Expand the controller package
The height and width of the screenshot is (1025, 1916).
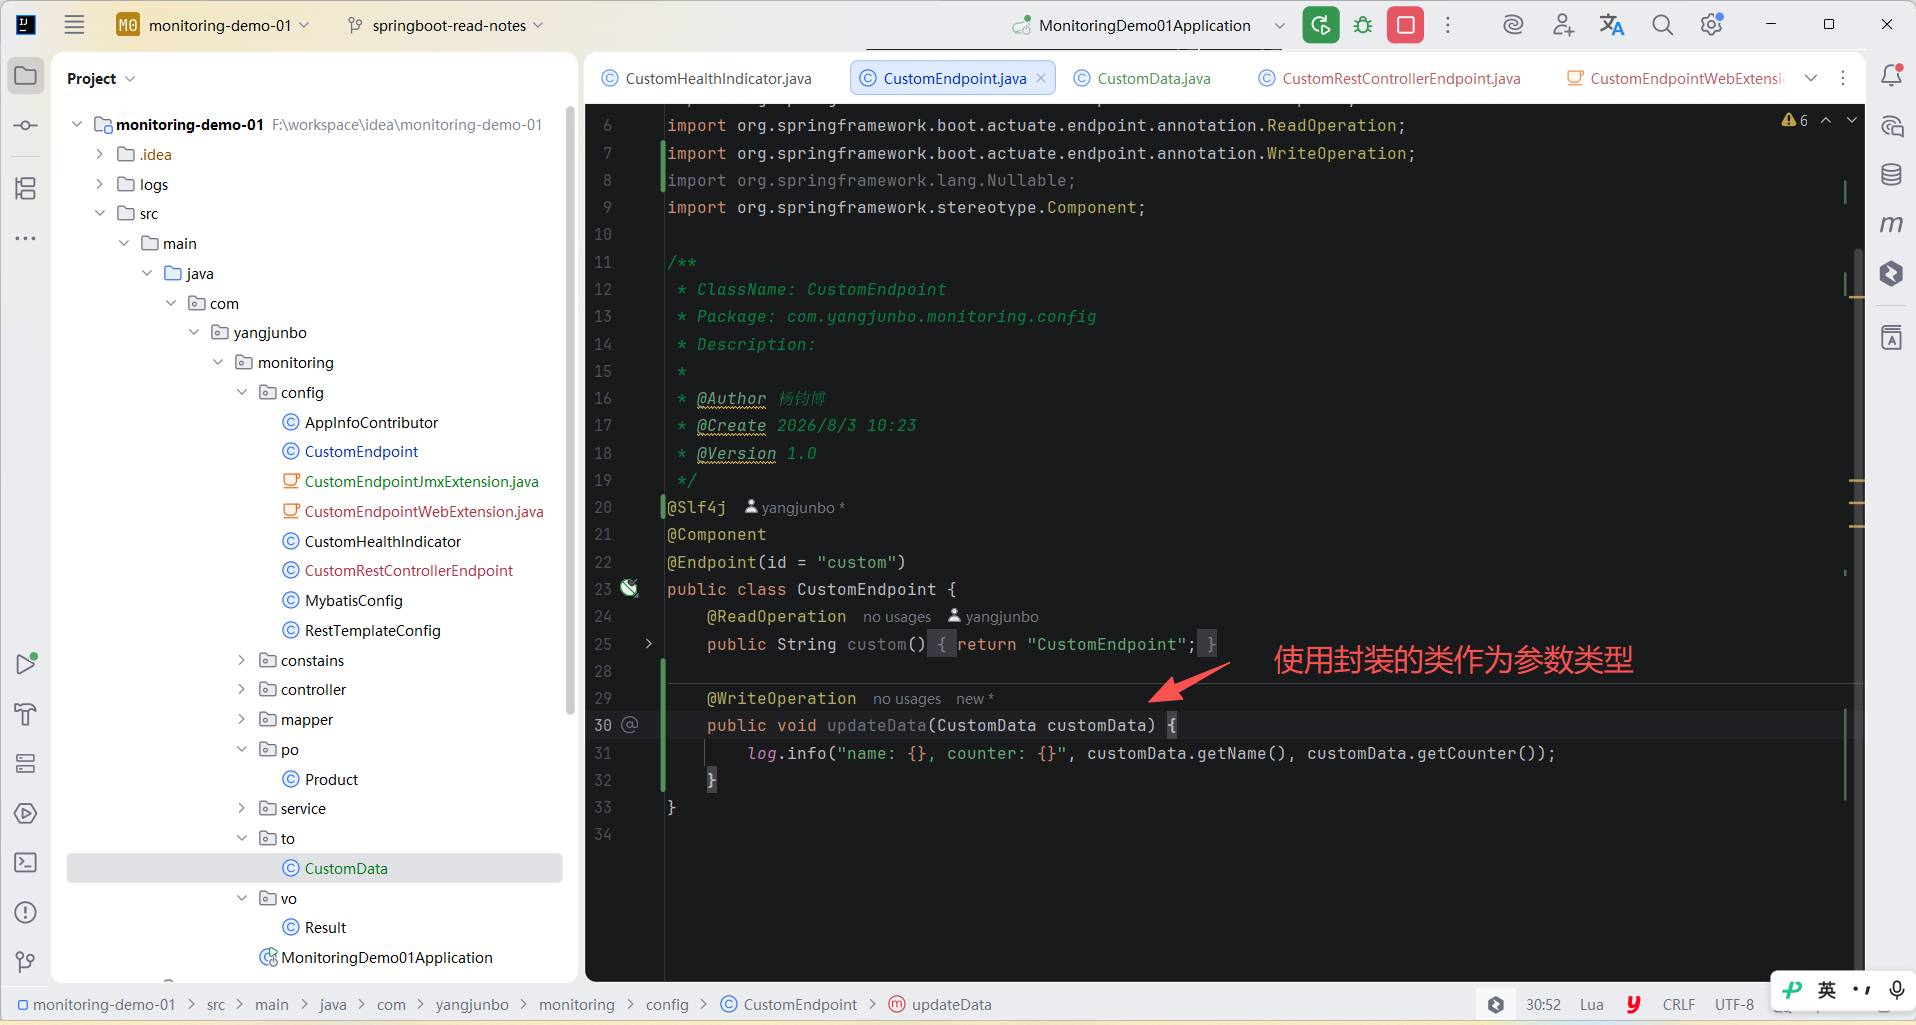[x=242, y=689]
